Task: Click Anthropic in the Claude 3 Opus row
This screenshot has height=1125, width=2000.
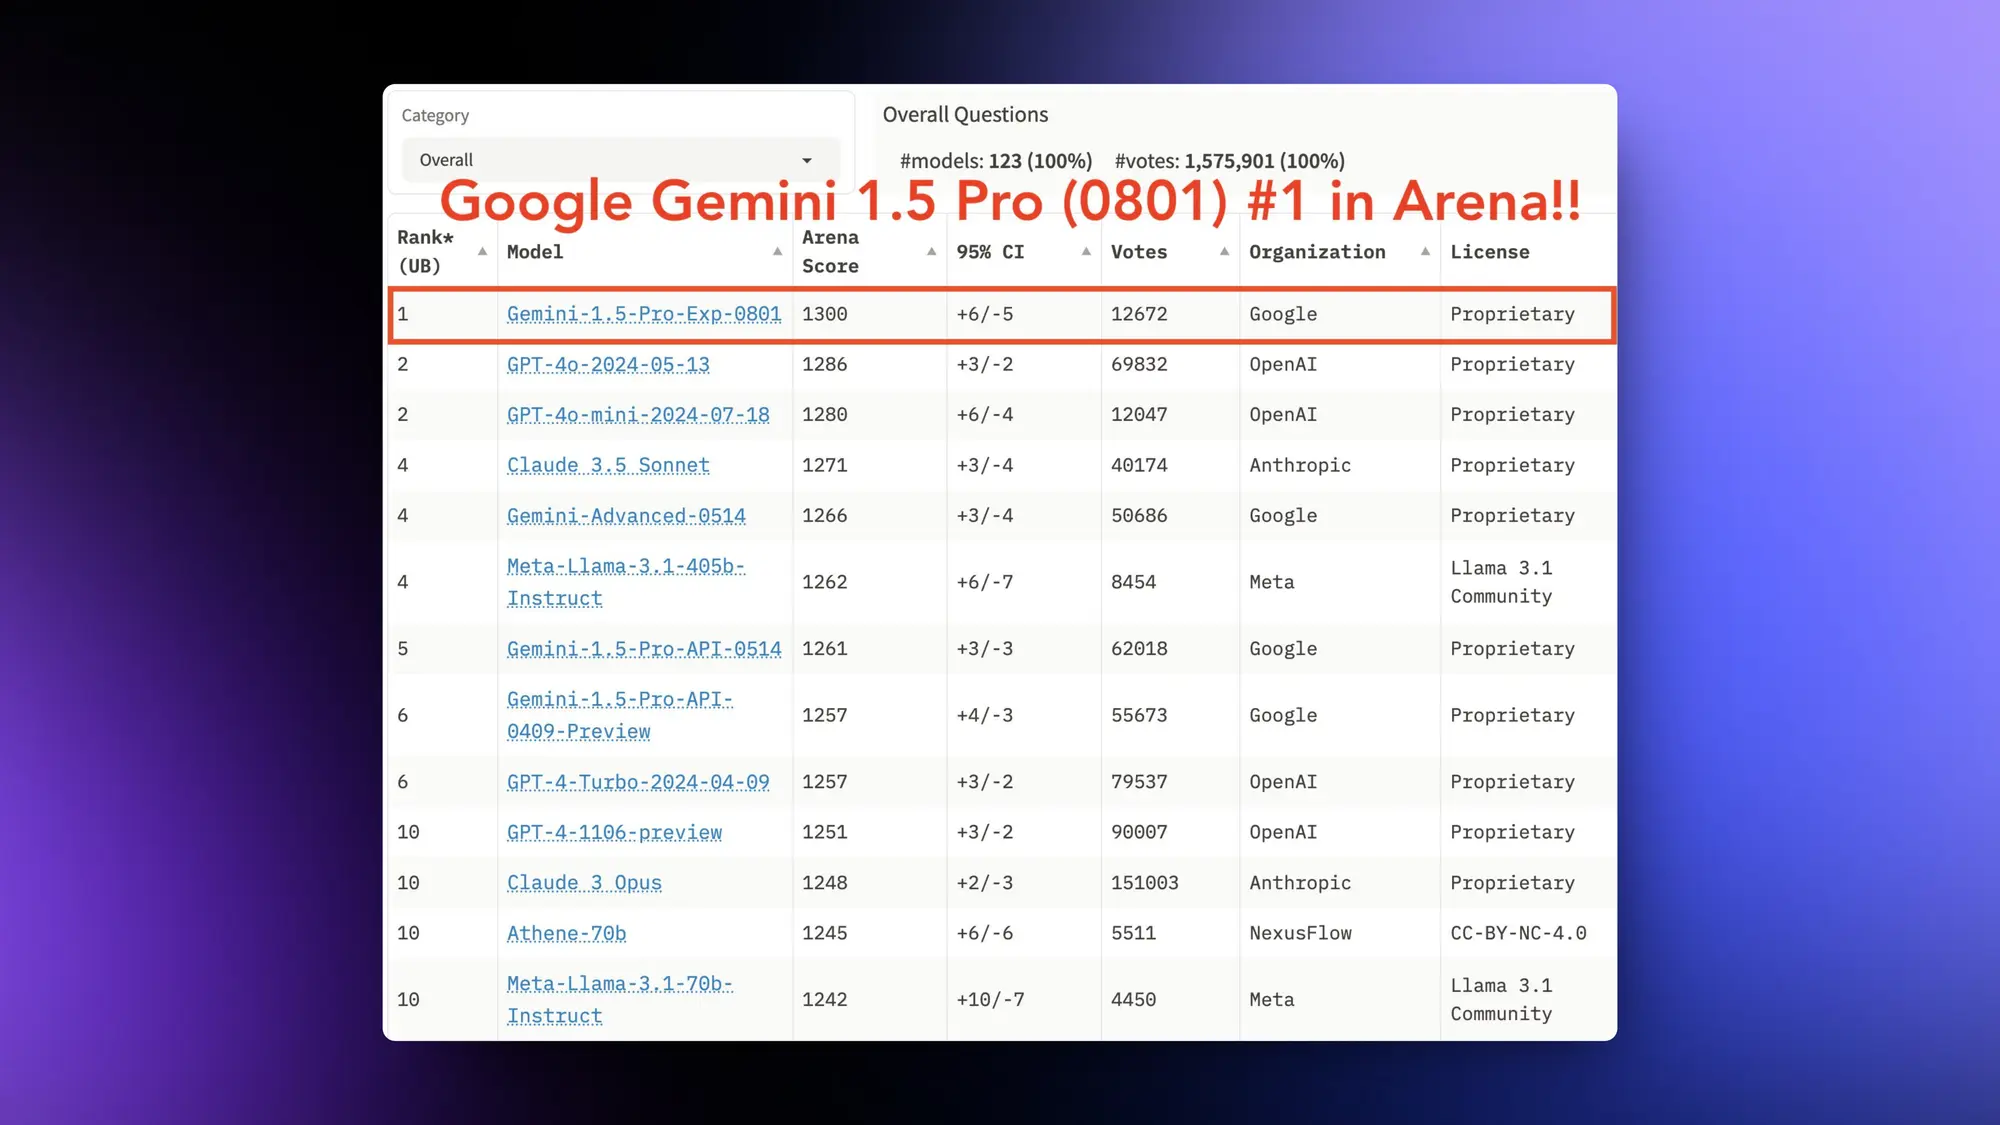Action: click(x=1300, y=882)
